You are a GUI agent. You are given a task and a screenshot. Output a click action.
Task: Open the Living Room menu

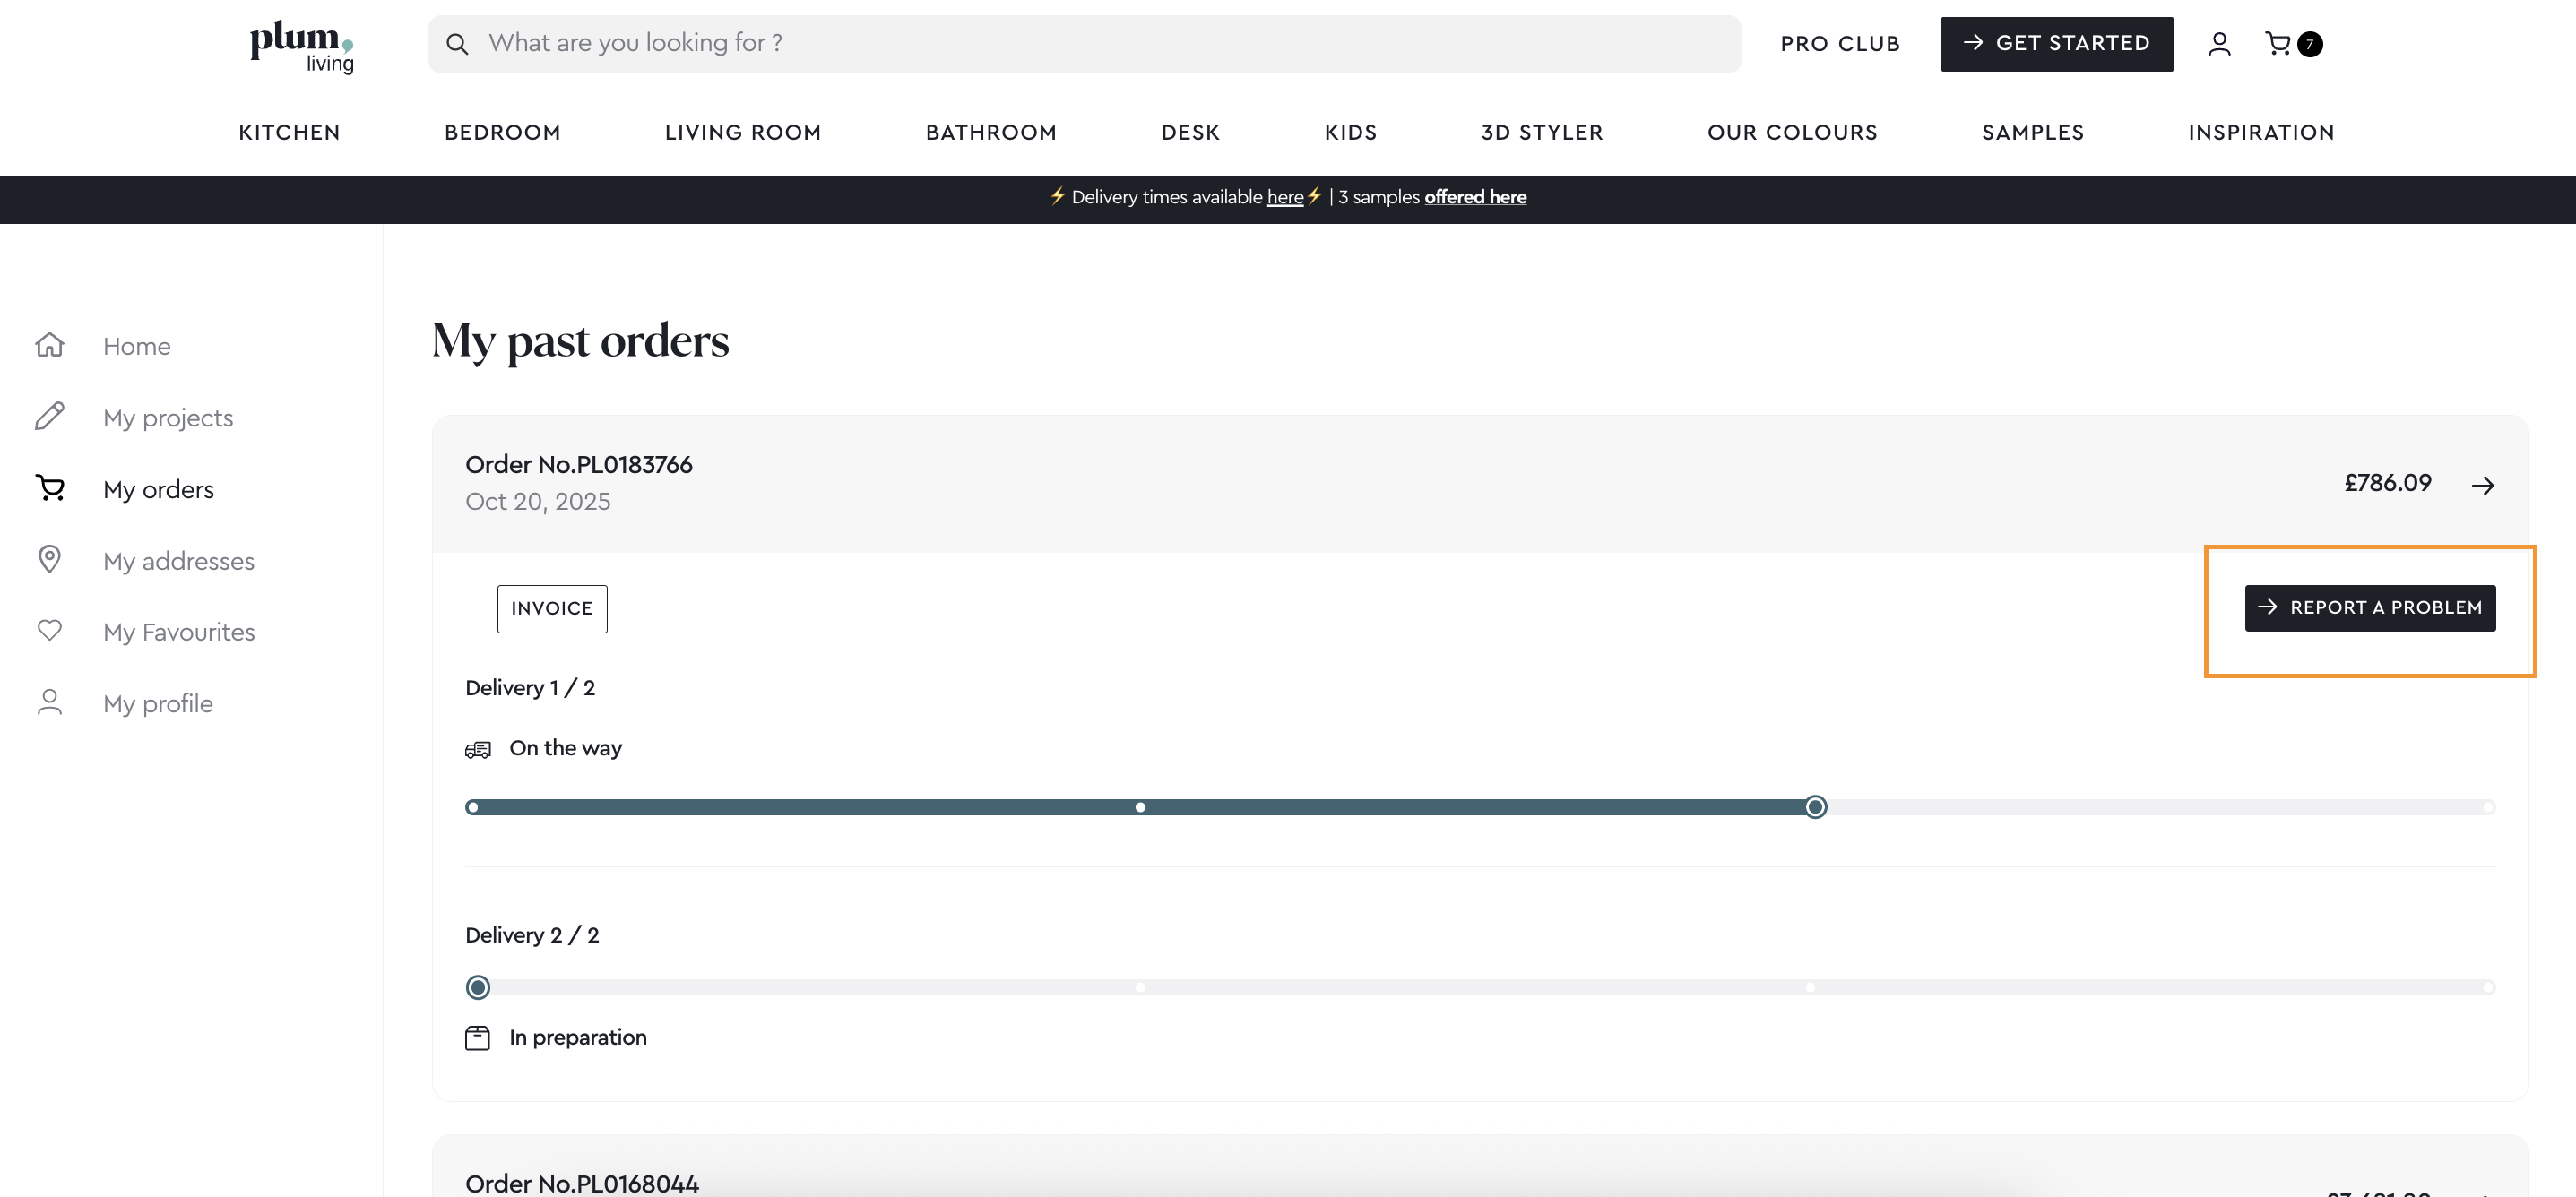pyautogui.click(x=742, y=132)
